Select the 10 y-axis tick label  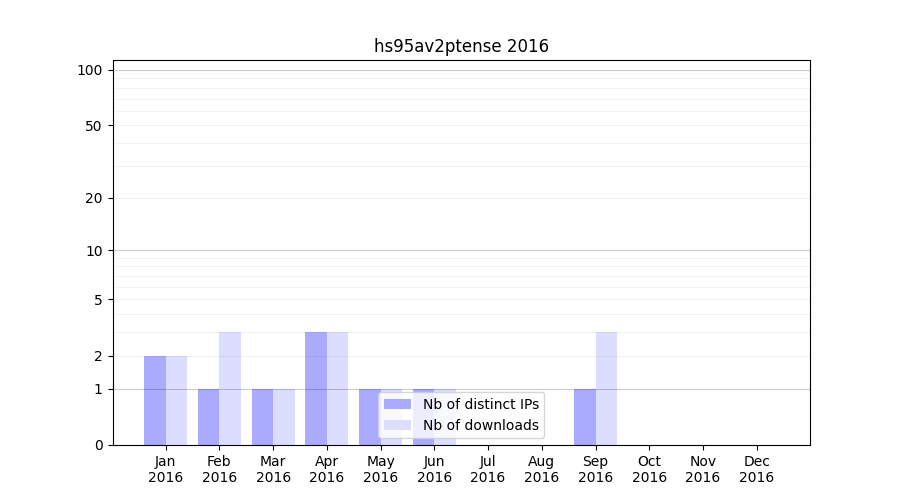point(94,251)
